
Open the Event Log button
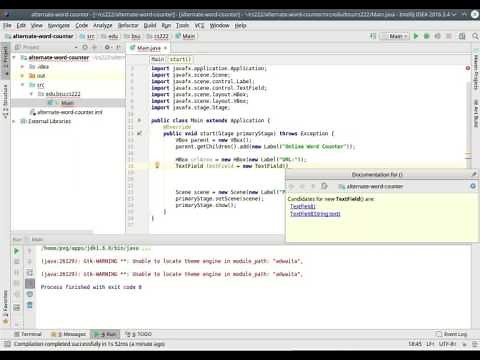[x=452, y=334]
